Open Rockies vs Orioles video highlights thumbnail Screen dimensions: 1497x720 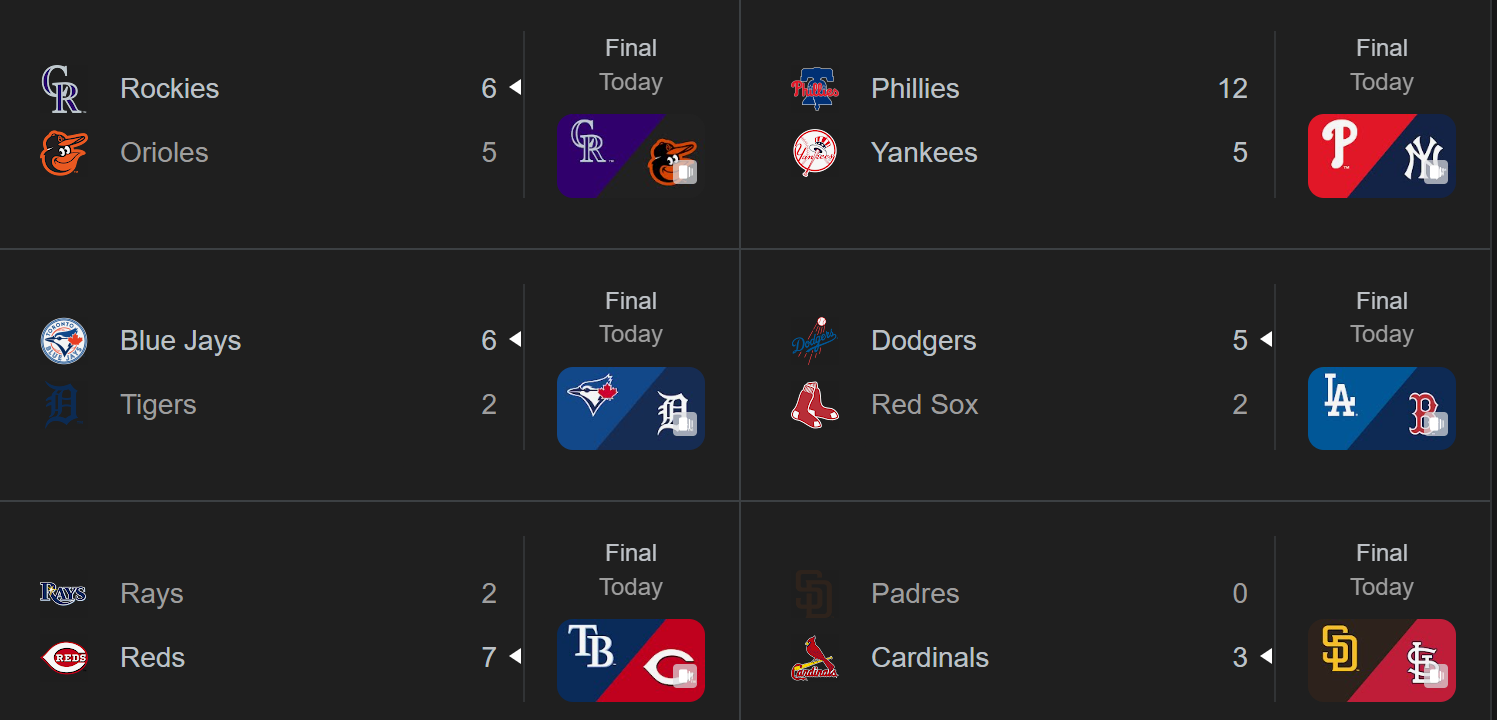(x=630, y=155)
